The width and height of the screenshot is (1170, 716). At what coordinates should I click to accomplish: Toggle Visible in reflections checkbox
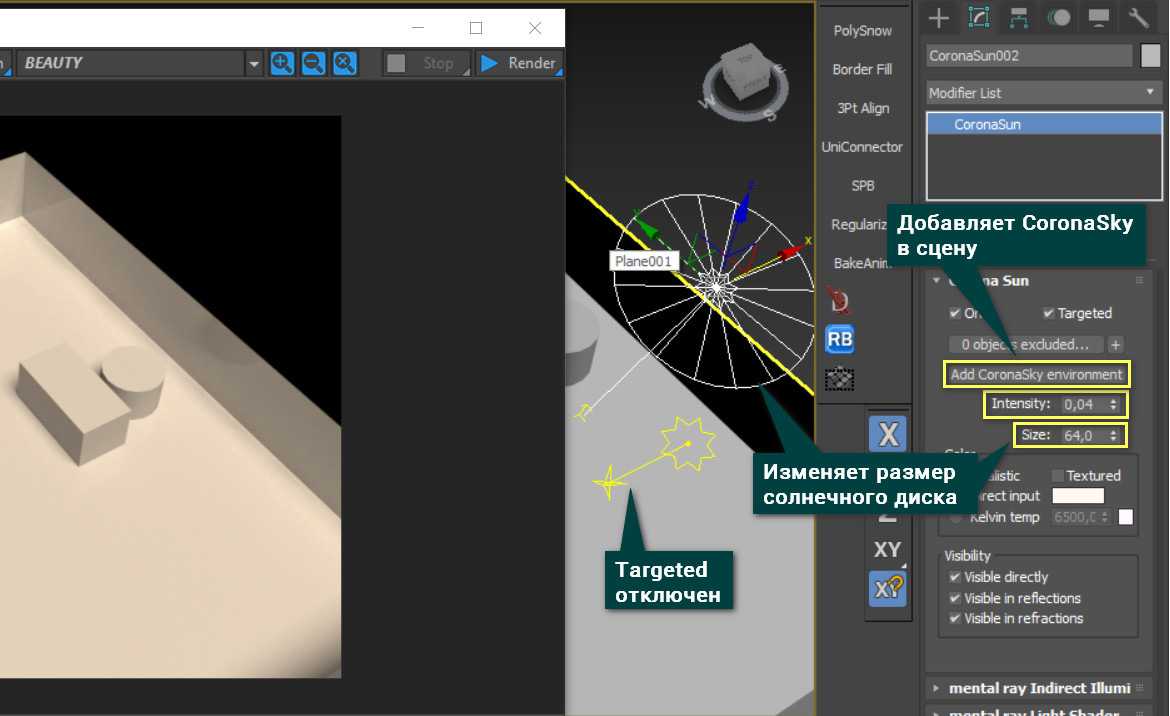(955, 598)
